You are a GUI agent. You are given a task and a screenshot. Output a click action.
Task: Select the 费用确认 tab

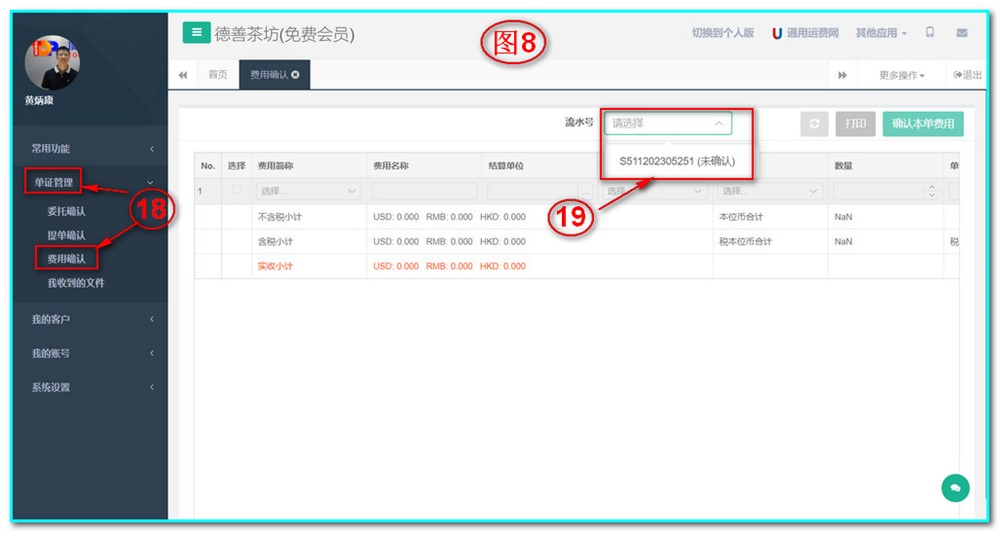coord(274,75)
